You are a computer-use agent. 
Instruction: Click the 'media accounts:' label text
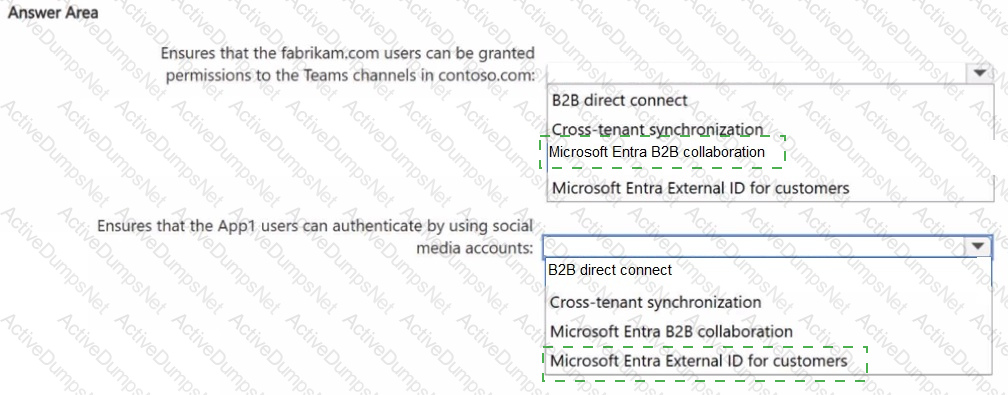tap(475, 247)
